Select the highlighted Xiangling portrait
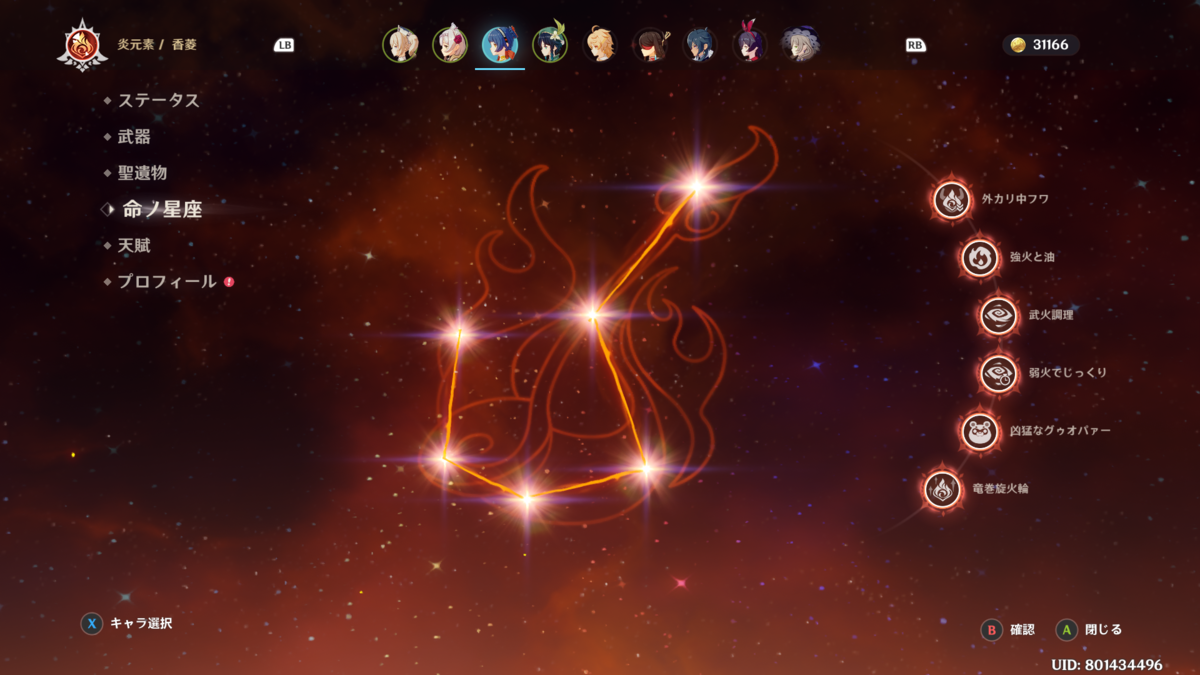 (x=500, y=45)
